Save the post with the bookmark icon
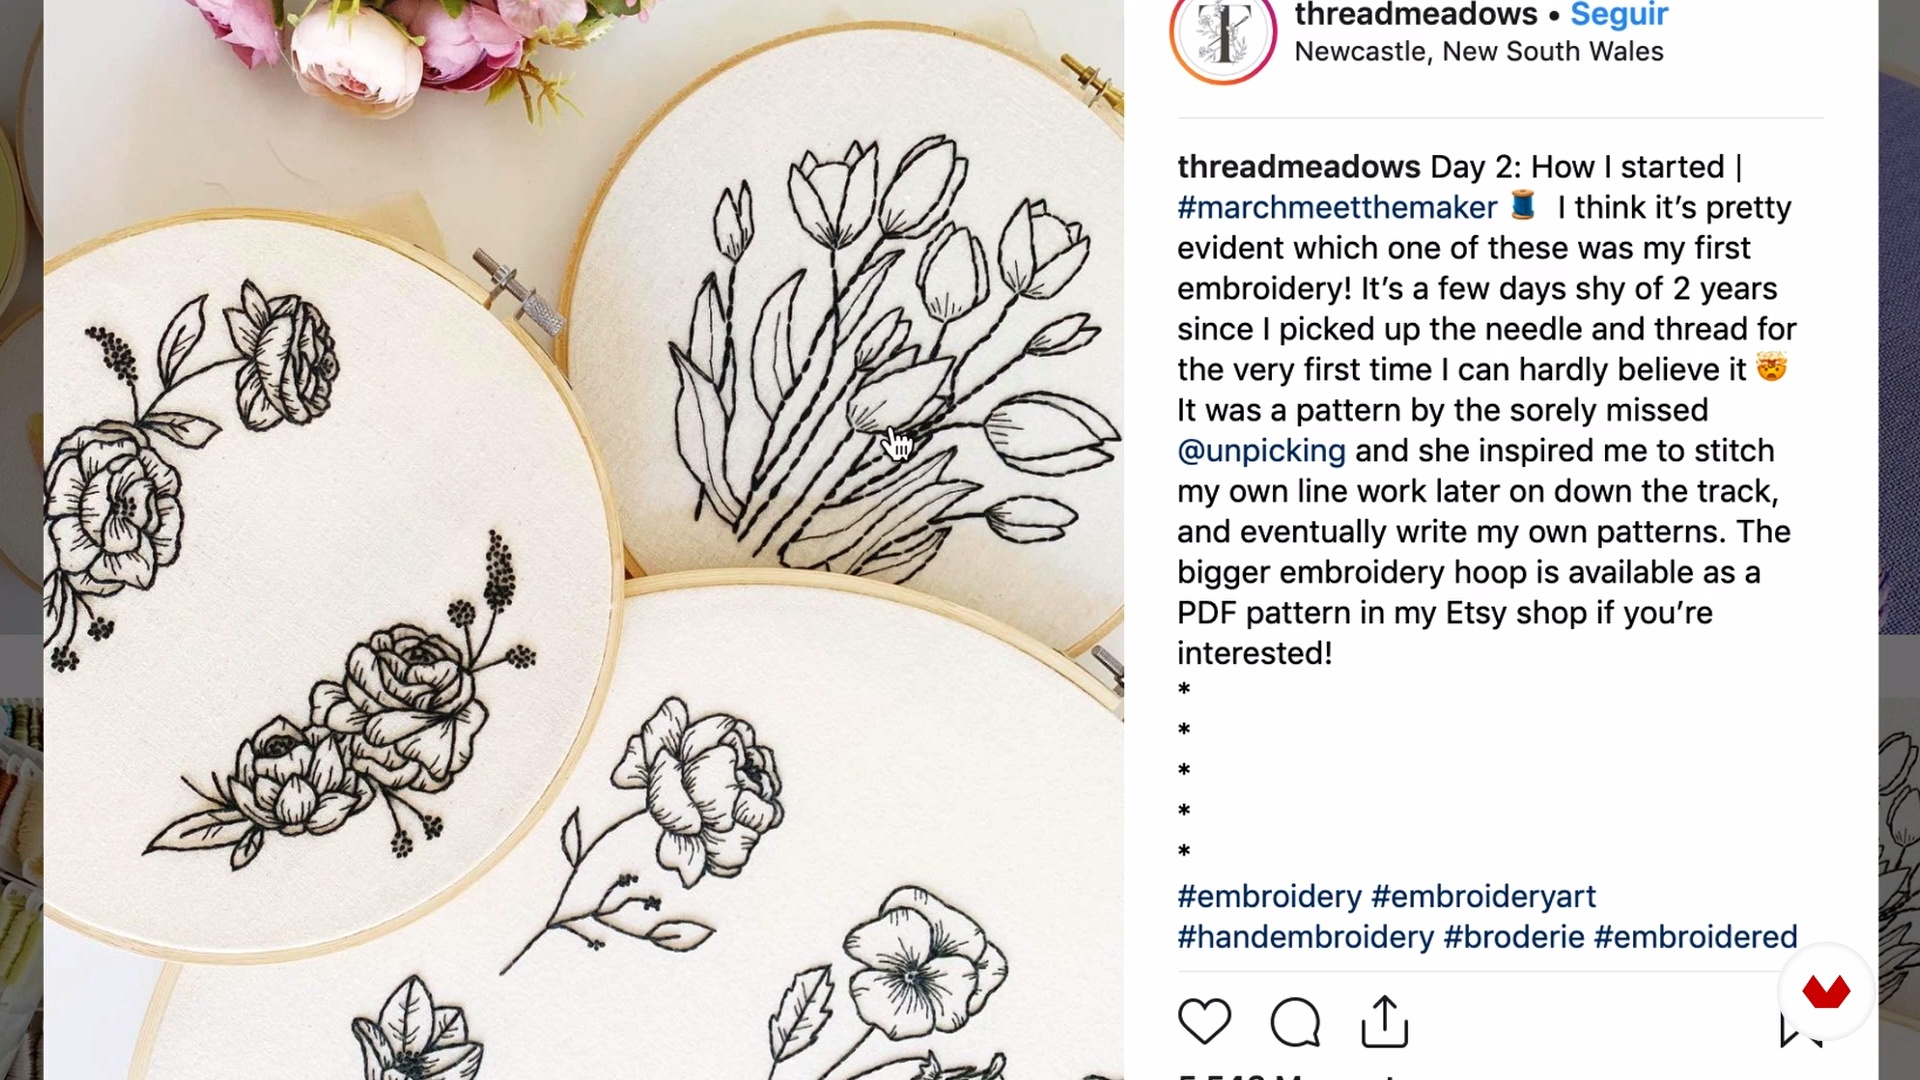The width and height of the screenshot is (1920, 1080). click(1800, 1028)
